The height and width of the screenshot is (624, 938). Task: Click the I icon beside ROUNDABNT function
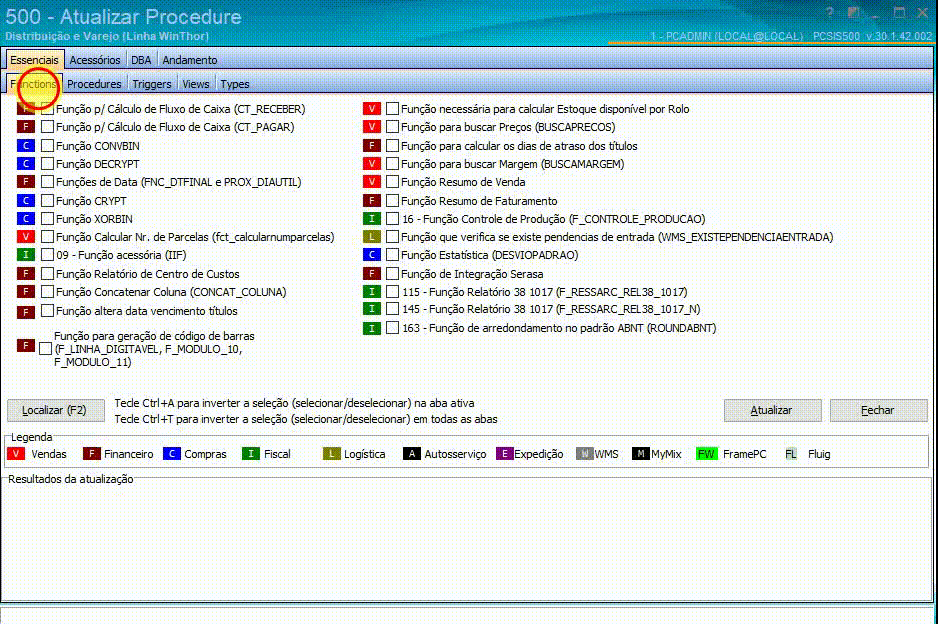click(371, 328)
